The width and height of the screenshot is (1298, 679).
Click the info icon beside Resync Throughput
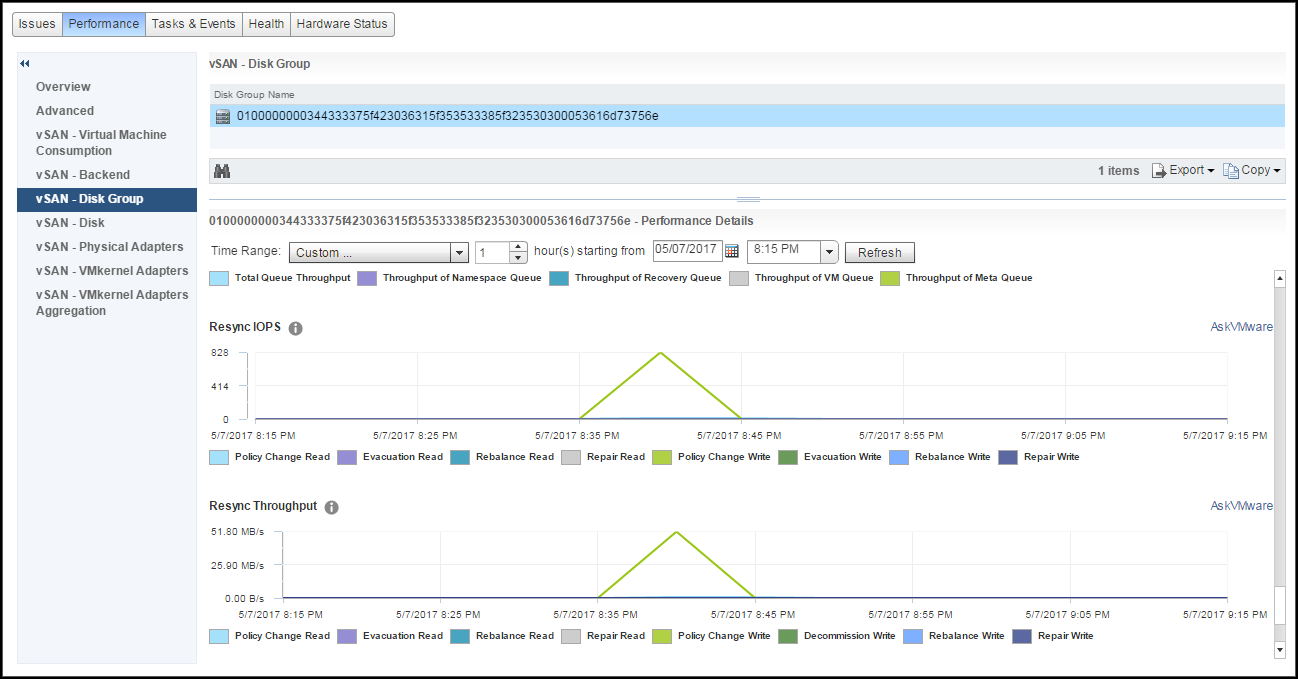coord(332,507)
